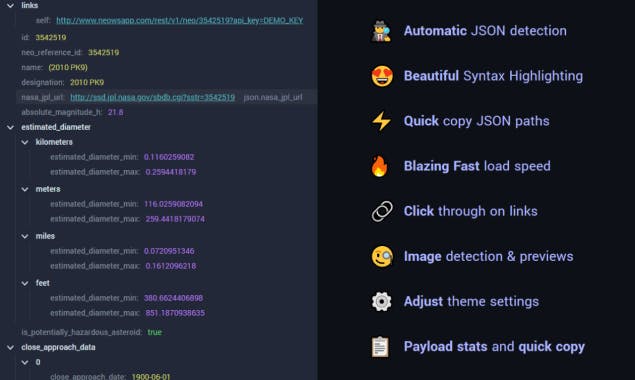Screen dimensions: 635x380
Task: Click the feet min value 380.6624406898
Action: pyautogui.click(x=173, y=298)
